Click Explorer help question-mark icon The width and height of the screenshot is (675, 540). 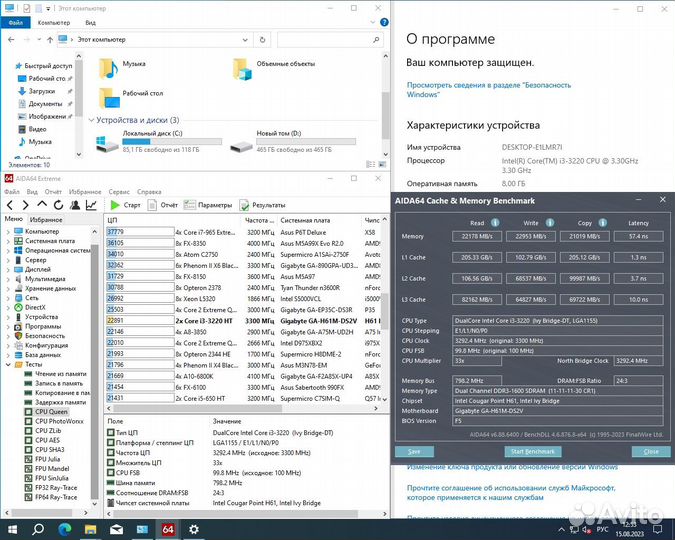pos(384,22)
